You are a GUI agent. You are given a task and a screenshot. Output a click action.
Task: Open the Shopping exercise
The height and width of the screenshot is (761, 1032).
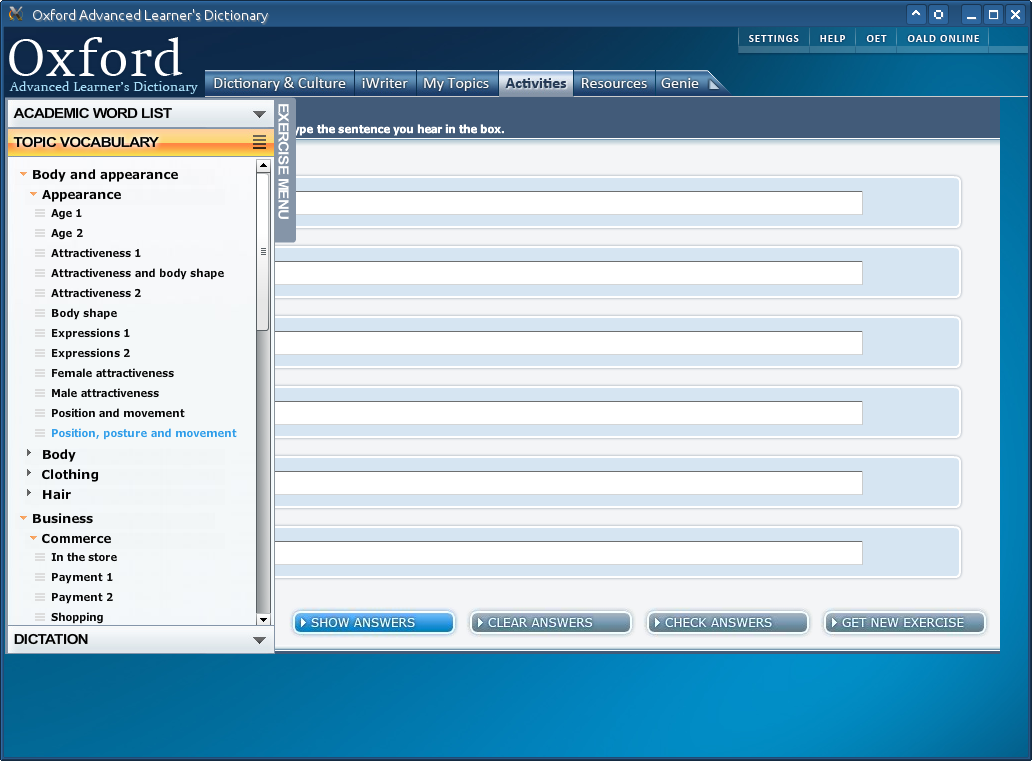[77, 617]
